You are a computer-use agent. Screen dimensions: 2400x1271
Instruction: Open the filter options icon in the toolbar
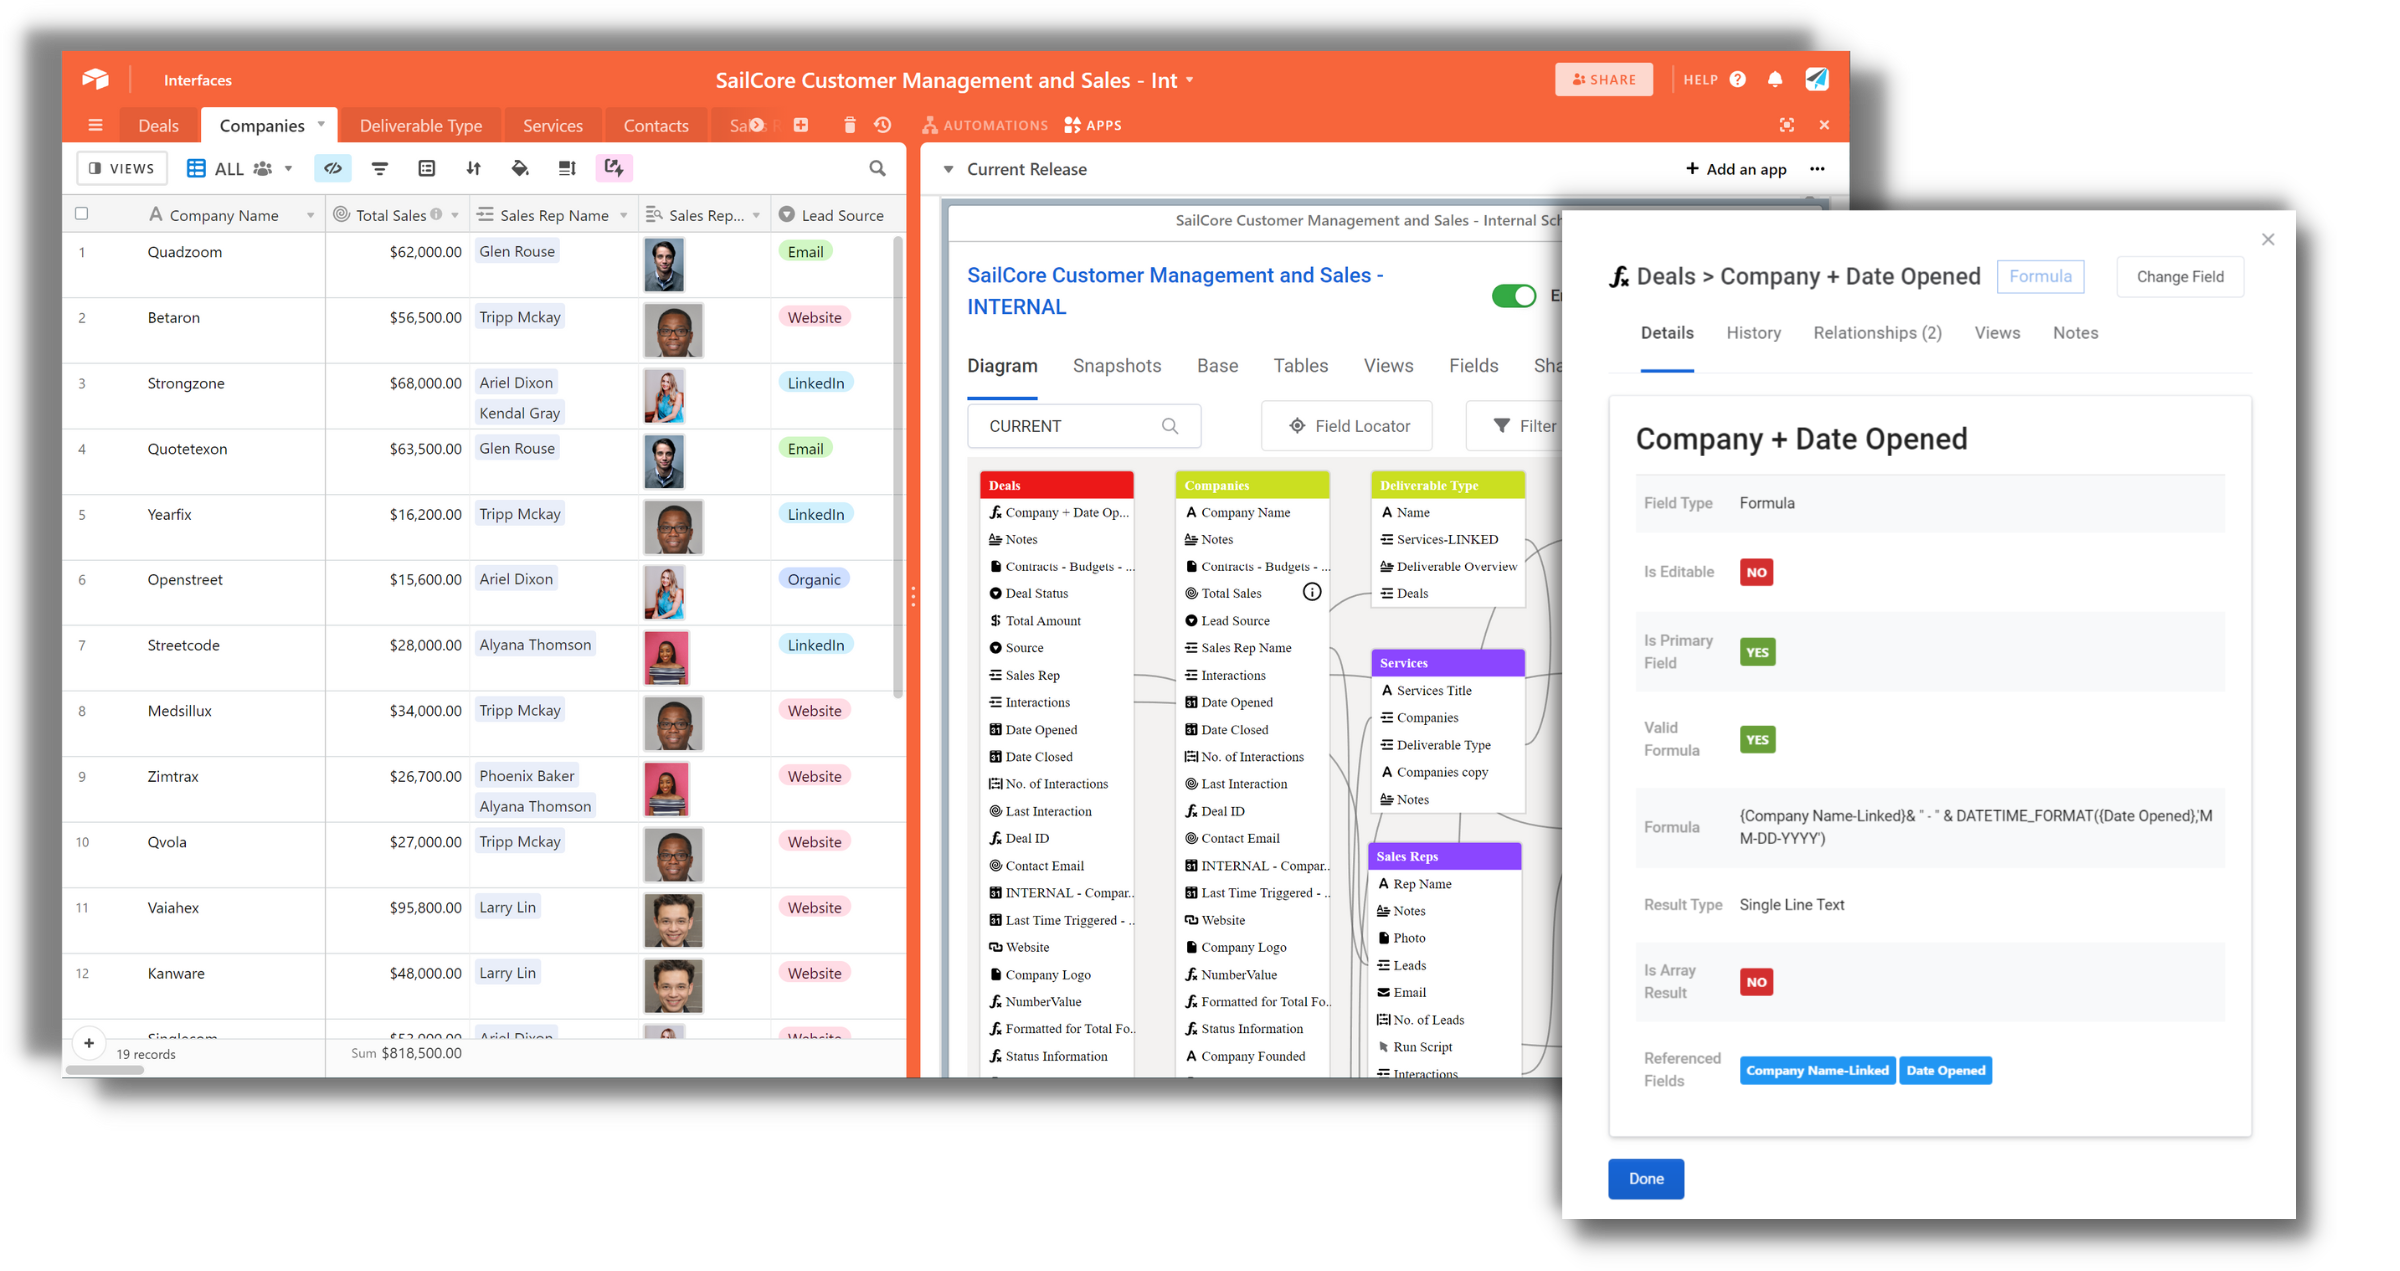point(380,168)
